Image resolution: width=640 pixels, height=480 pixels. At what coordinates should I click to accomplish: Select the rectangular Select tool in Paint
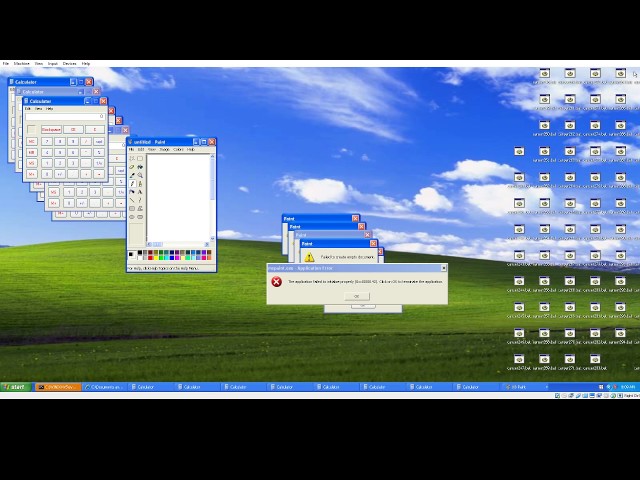coord(140,158)
